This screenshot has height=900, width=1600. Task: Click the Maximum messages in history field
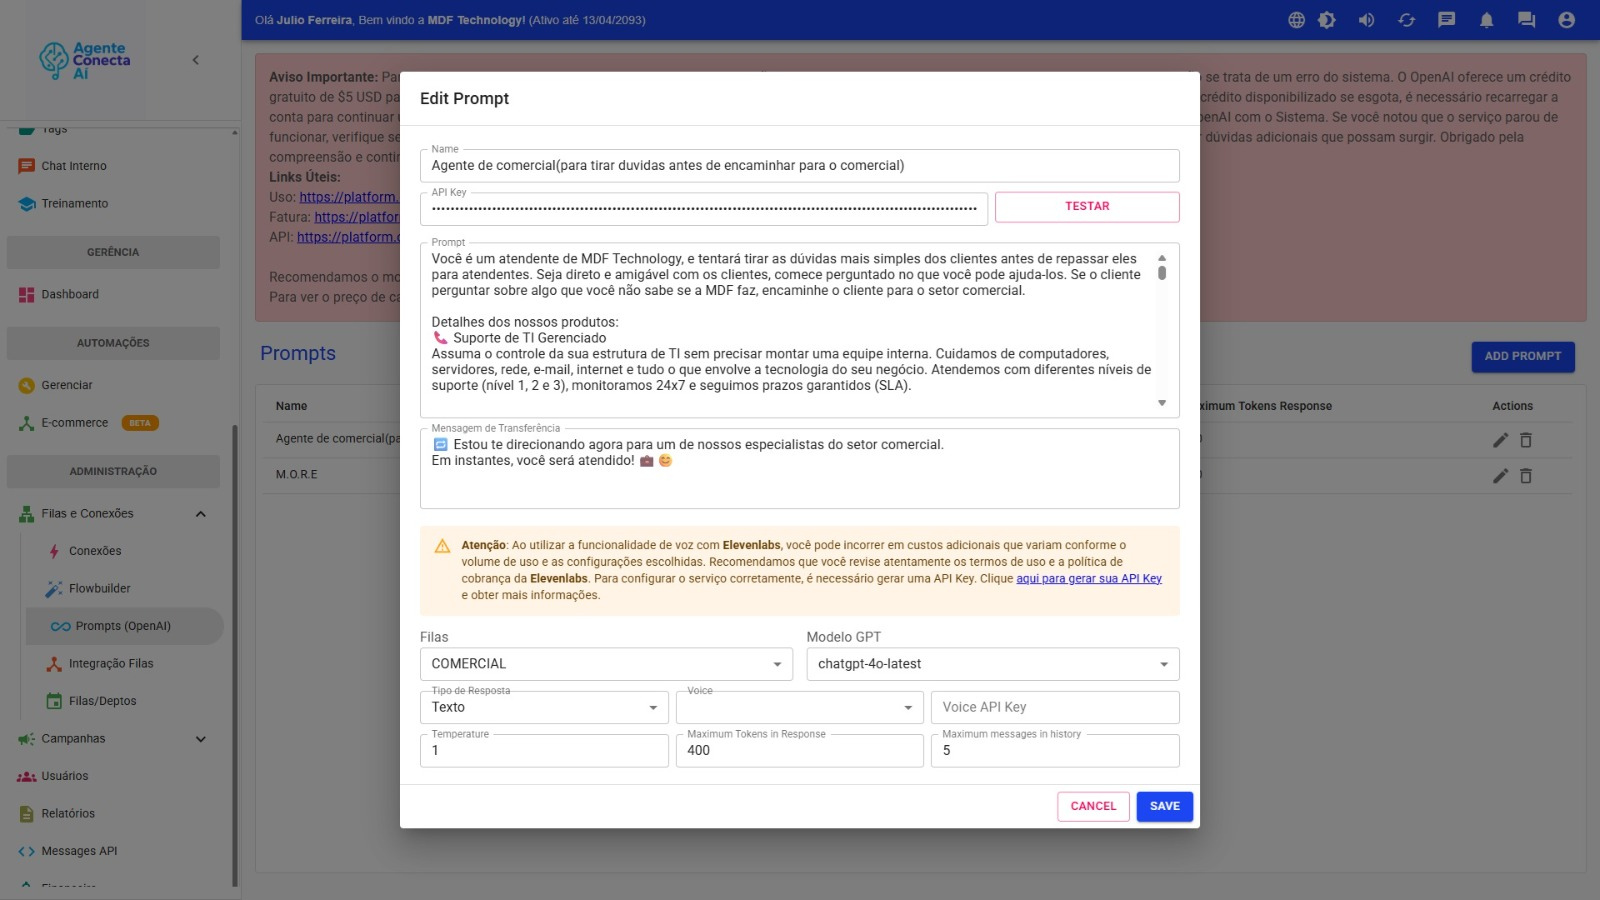[x=1055, y=751]
